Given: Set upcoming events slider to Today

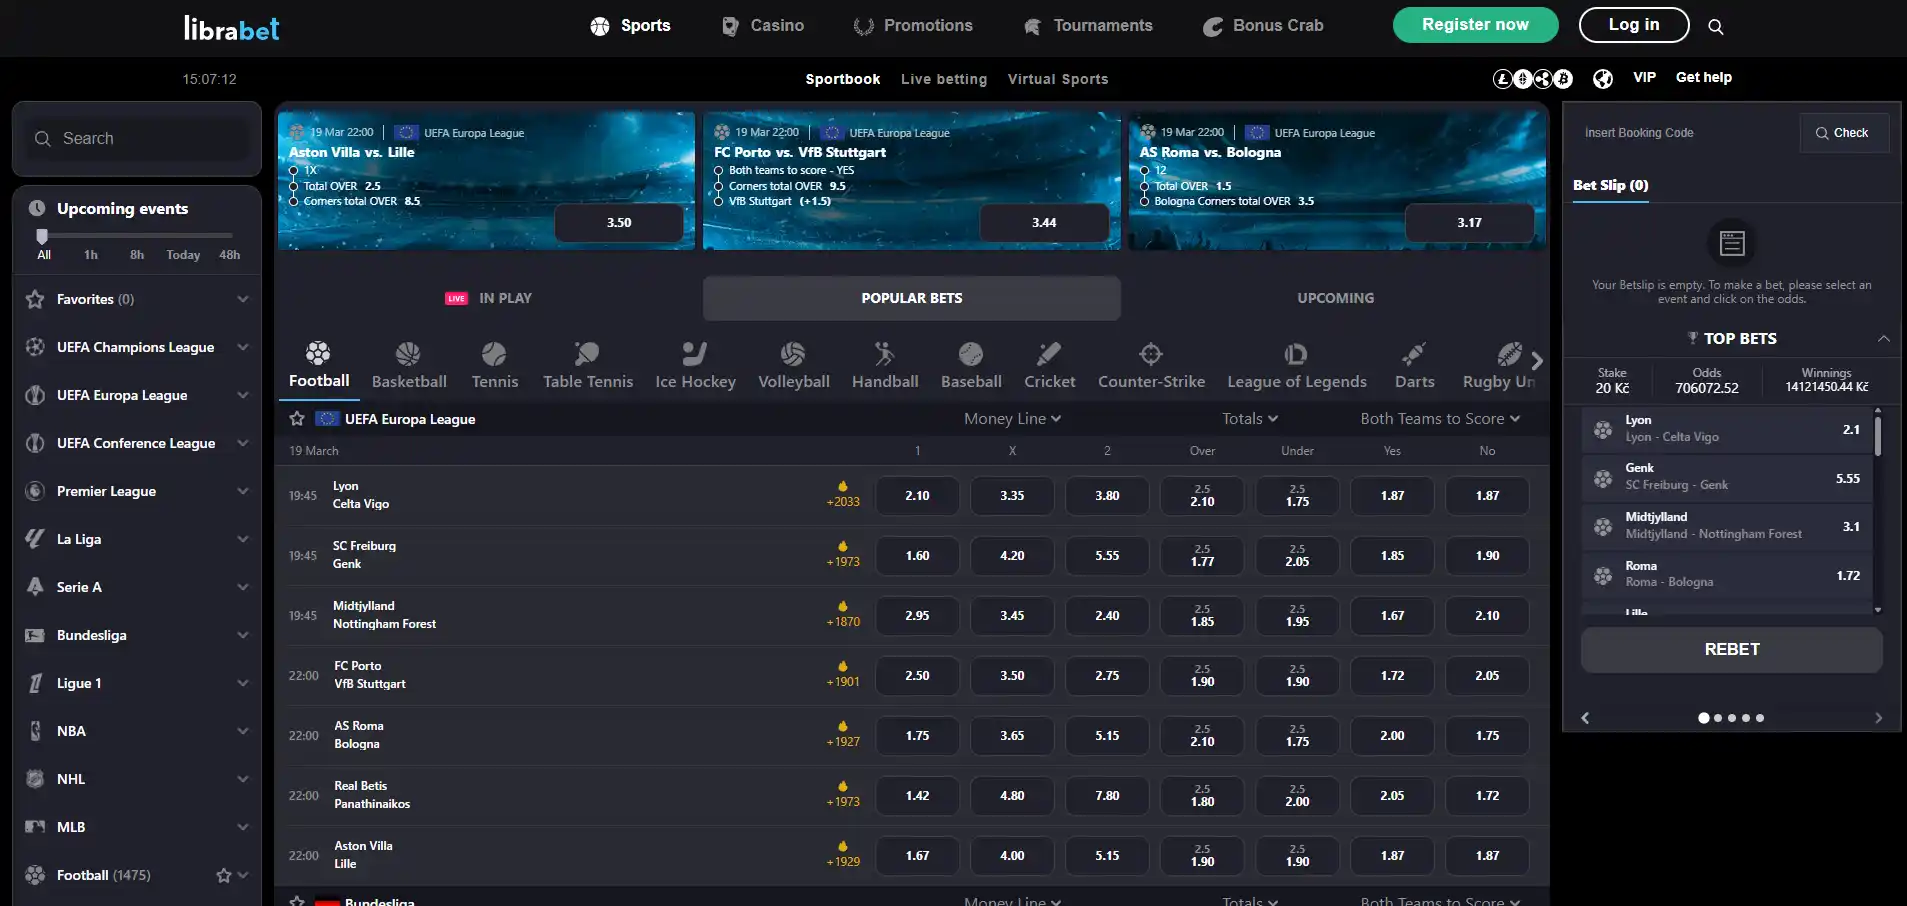Looking at the screenshot, I should click(183, 255).
